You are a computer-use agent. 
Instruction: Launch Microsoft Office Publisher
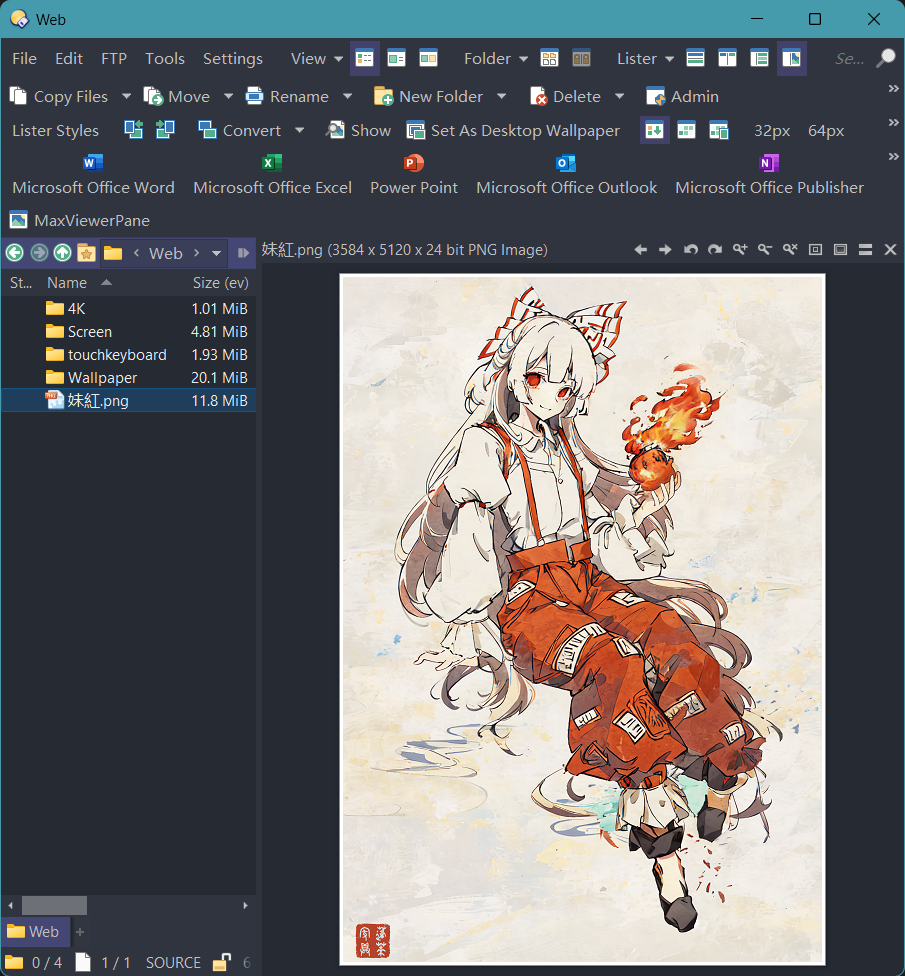pyautogui.click(x=769, y=175)
